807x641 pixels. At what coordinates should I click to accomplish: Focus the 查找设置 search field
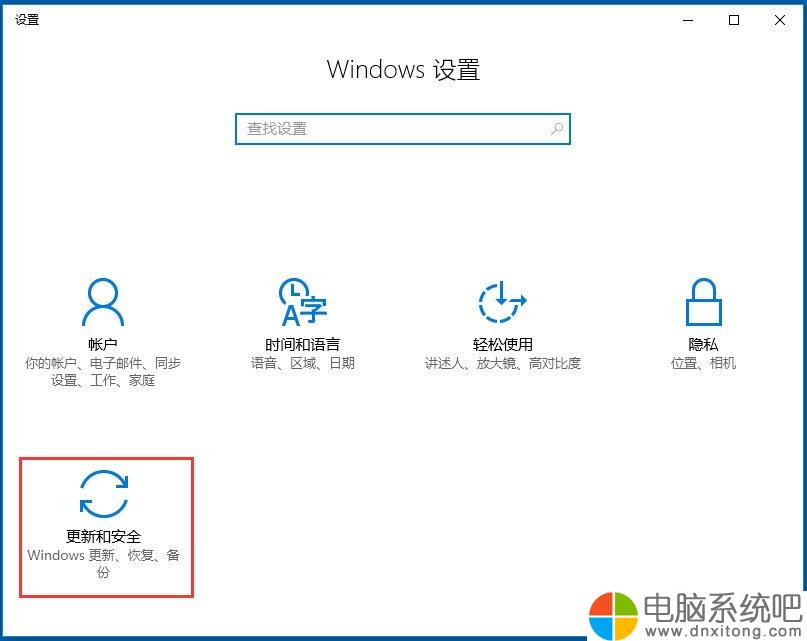point(403,129)
